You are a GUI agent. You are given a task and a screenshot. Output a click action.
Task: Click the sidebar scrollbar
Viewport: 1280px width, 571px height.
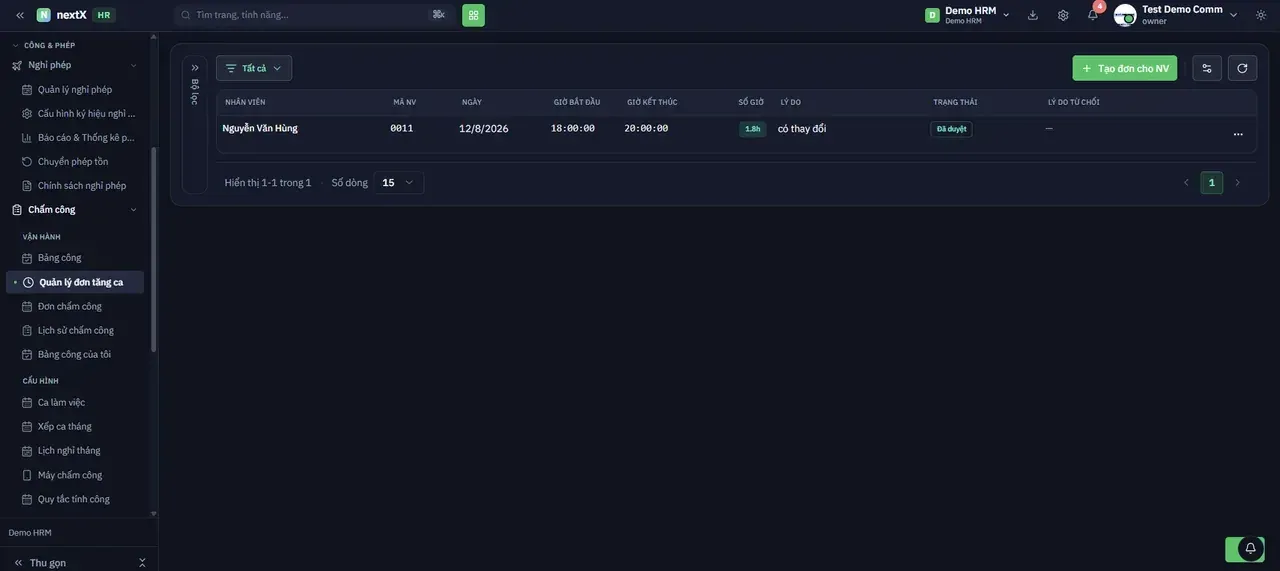click(x=153, y=250)
